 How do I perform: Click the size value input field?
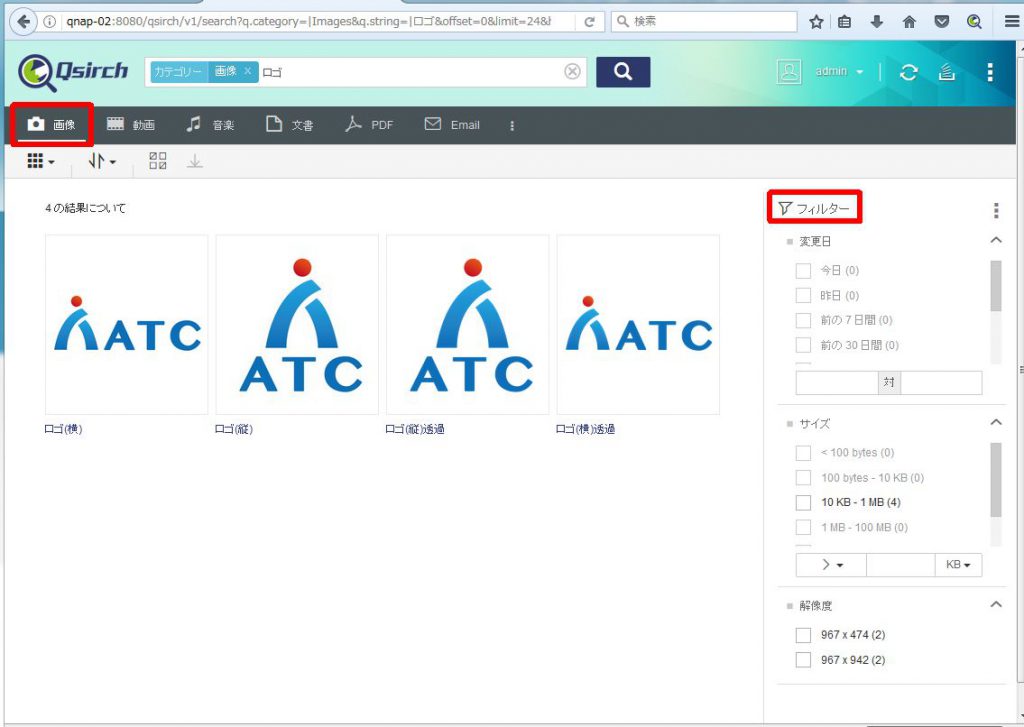901,565
